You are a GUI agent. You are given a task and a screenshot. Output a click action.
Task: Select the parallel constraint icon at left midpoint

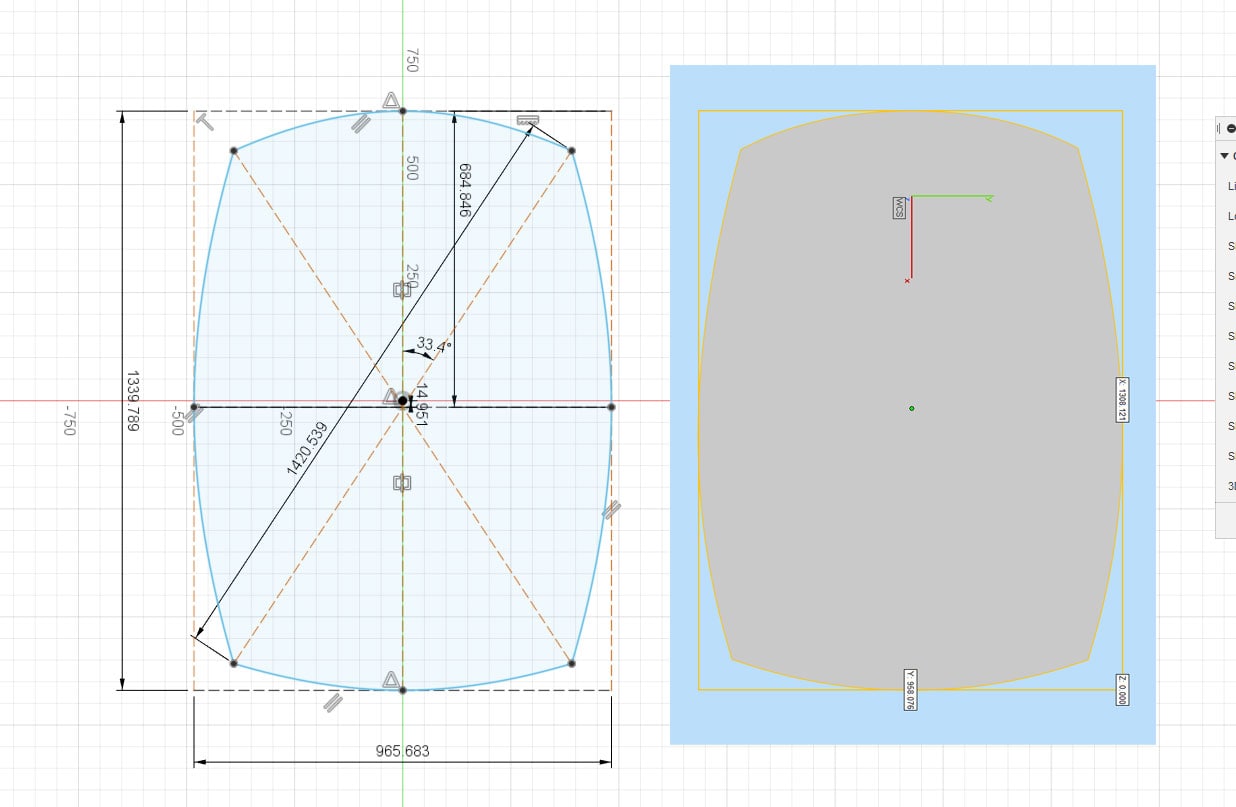(195, 414)
